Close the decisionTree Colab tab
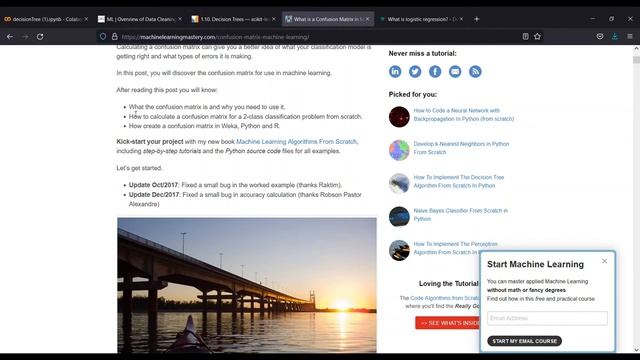 tap(86, 19)
